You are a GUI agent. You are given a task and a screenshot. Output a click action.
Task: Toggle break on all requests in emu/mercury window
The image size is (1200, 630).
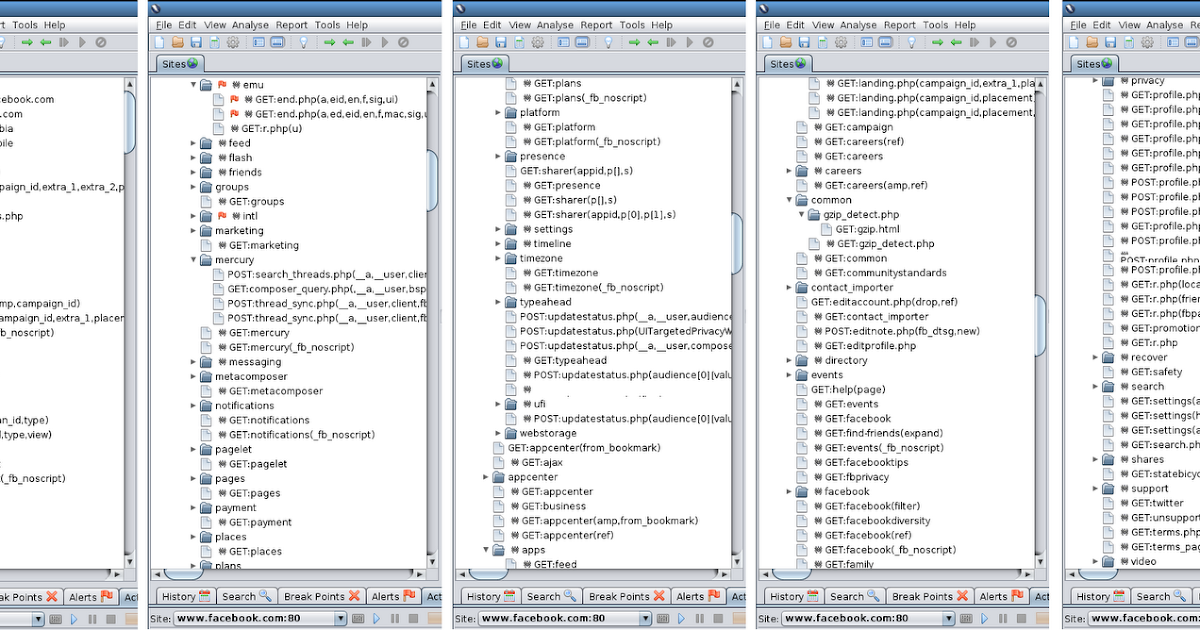coord(329,42)
